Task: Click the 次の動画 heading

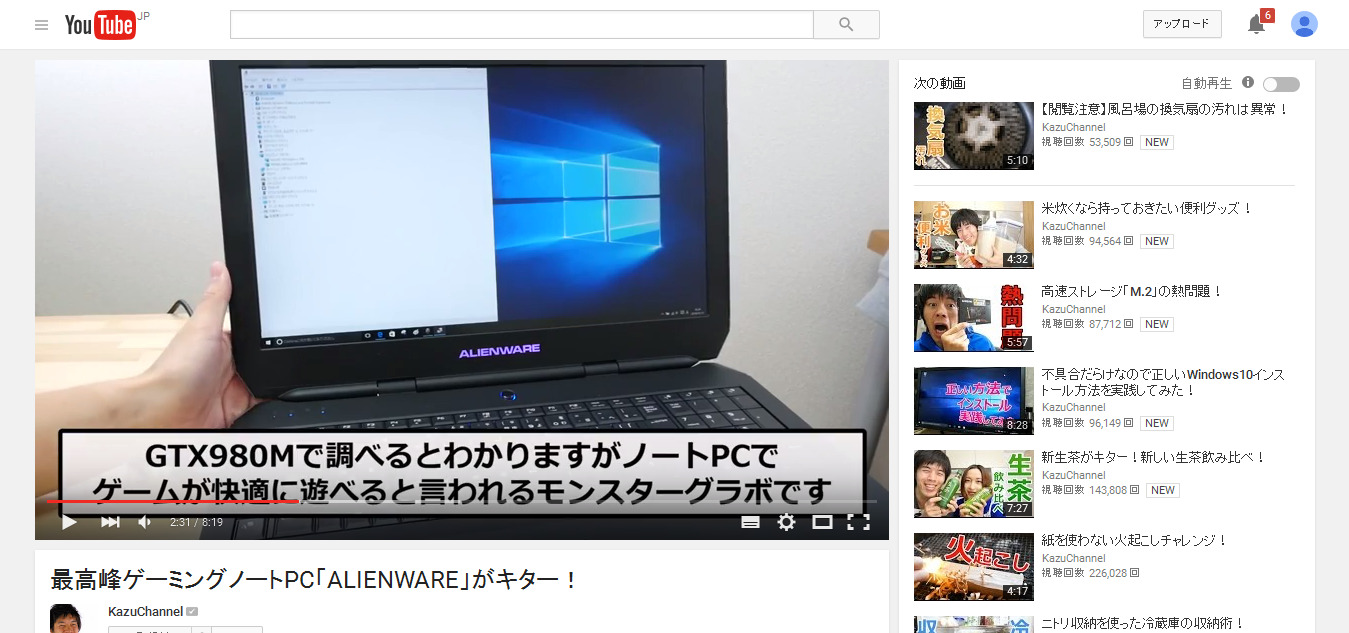Action: pyautogui.click(x=940, y=83)
